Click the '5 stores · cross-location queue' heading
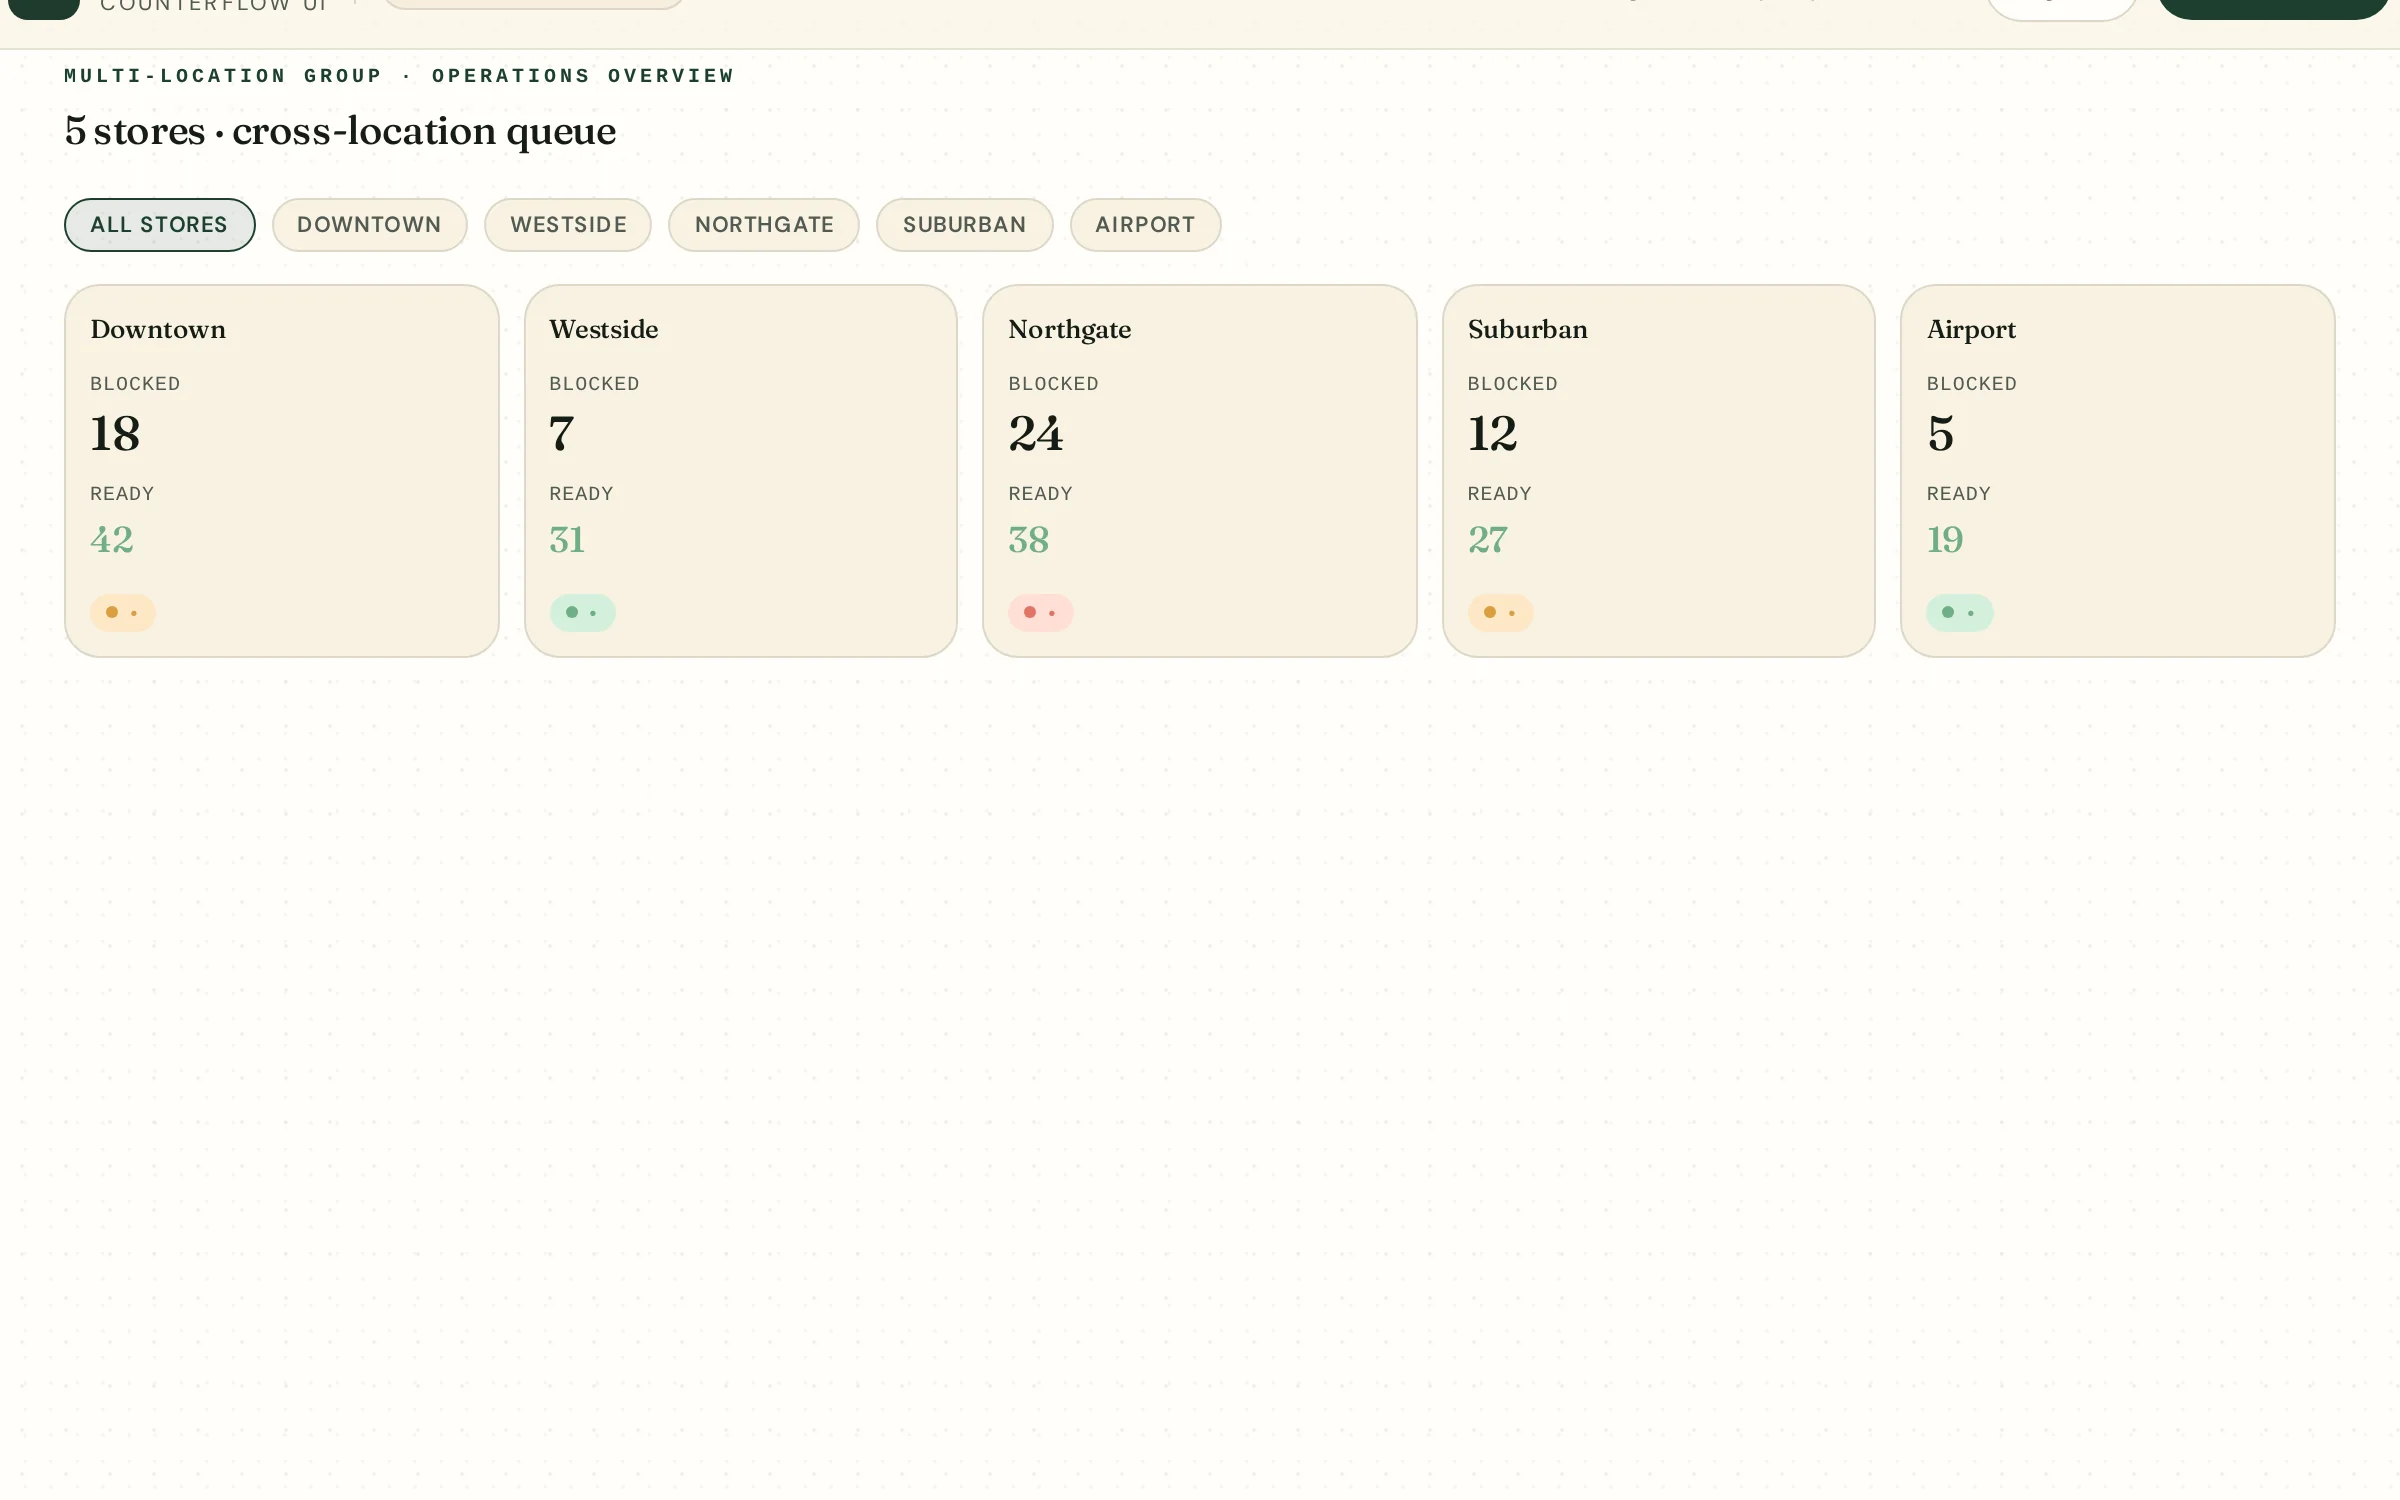This screenshot has height=1500, width=2400. click(x=340, y=131)
